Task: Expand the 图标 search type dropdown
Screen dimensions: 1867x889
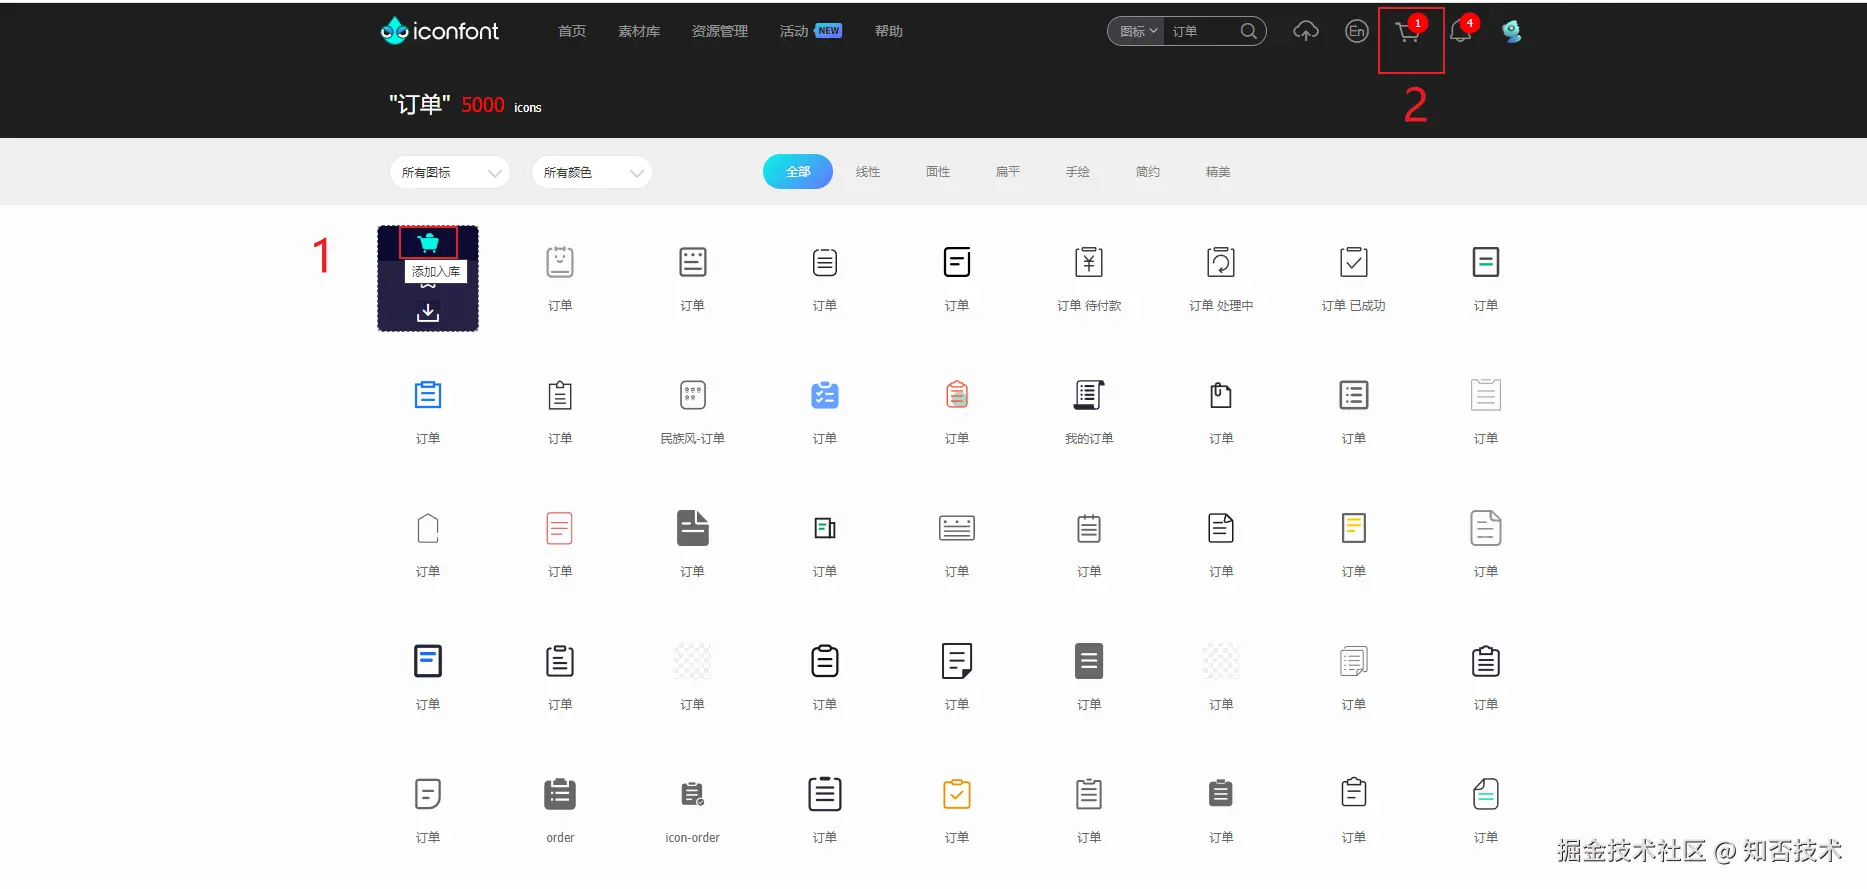Action: coord(1138,31)
